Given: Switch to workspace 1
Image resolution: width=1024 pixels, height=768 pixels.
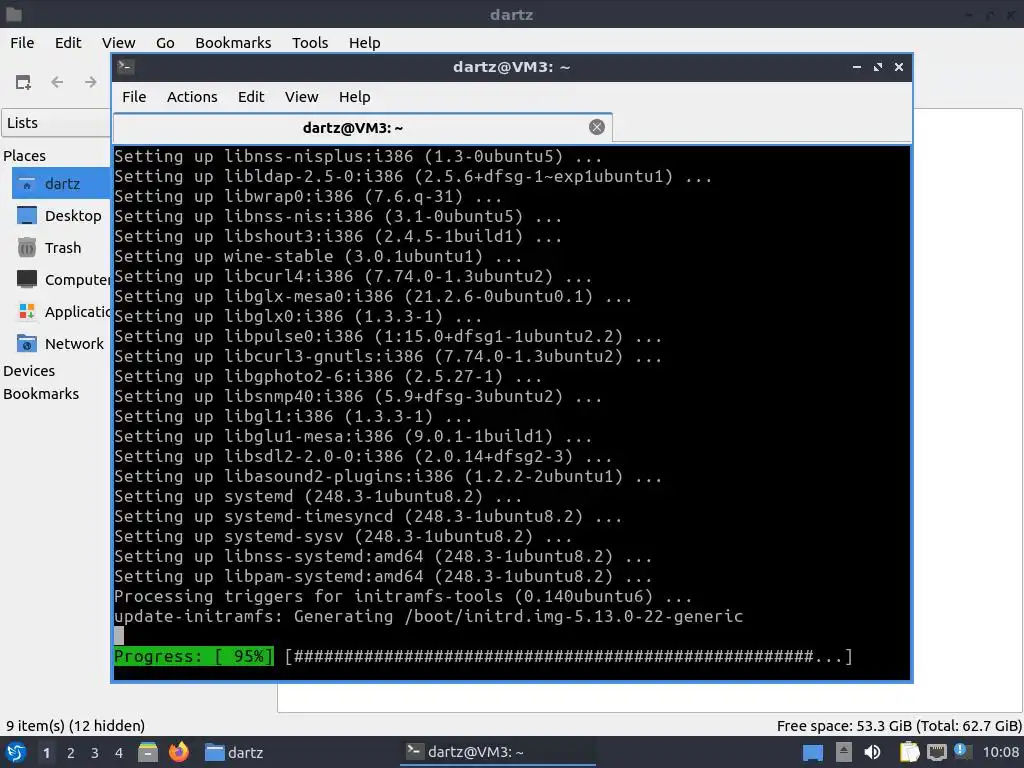Looking at the screenshot, I should point(46,753).
